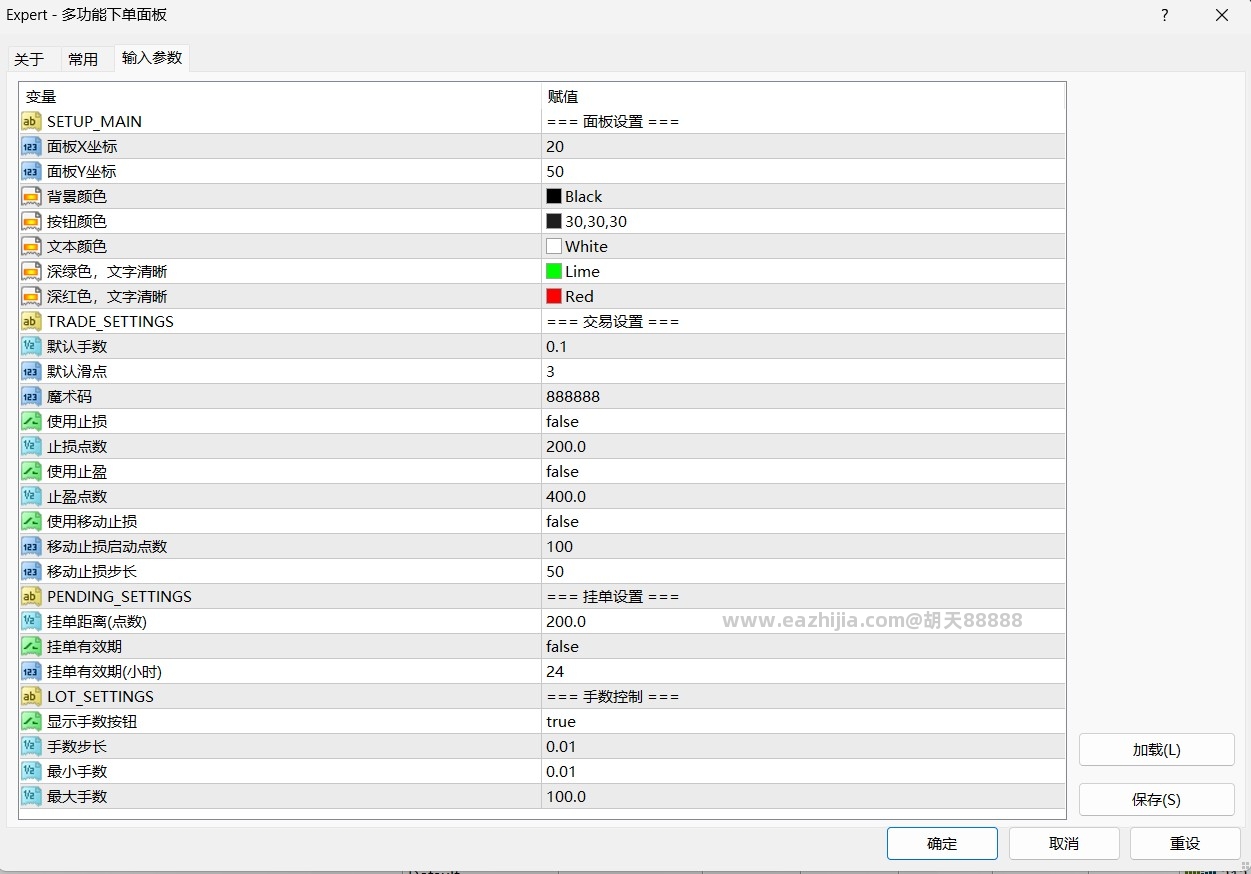Click the integer icon beside 挂单有效期(小时)
The width and height of the screenshot is (1251, 874).
[x=31, y=671]
